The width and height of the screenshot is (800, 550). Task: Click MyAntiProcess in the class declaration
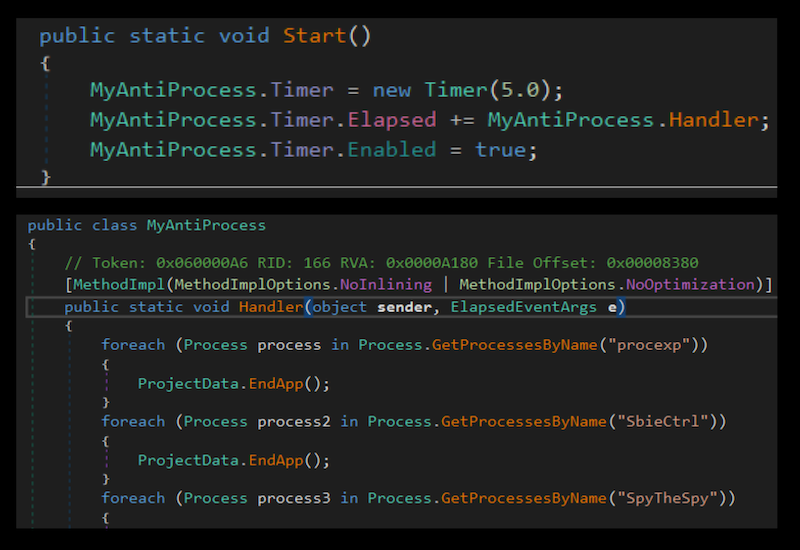point(206,225)
